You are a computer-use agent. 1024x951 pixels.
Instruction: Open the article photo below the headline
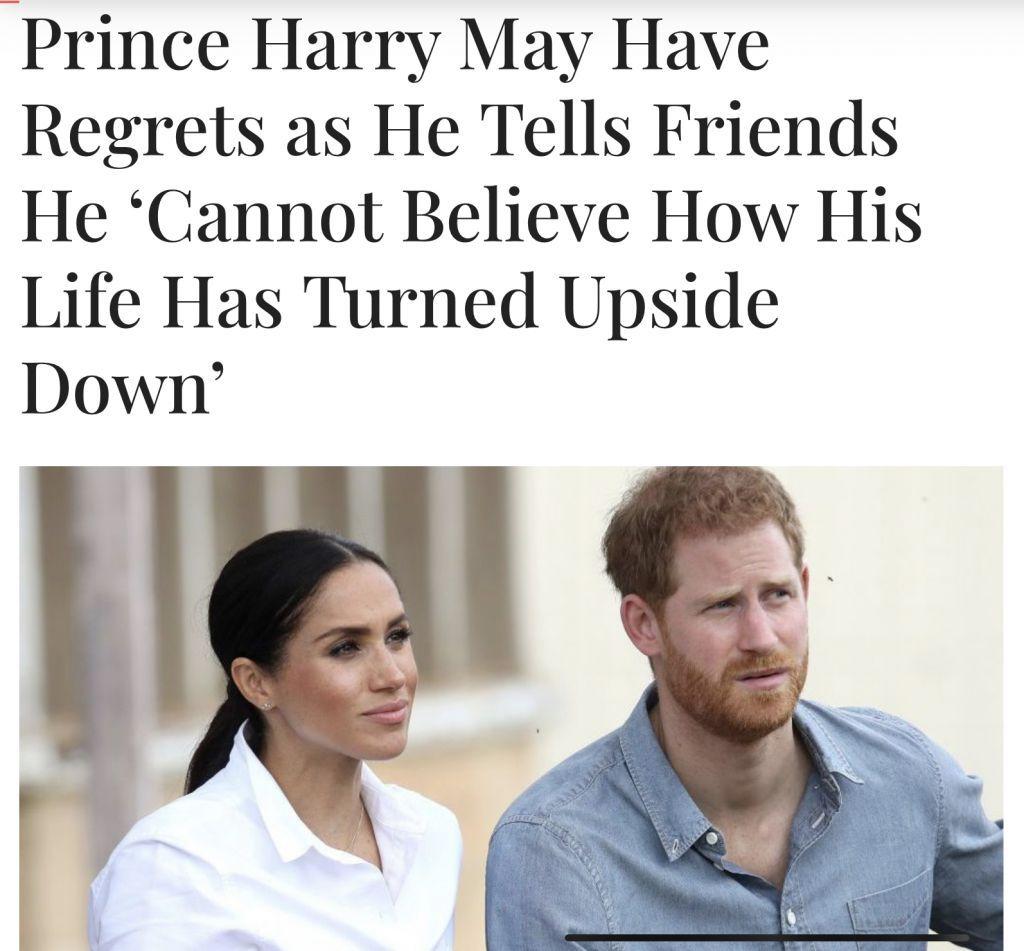511,708
